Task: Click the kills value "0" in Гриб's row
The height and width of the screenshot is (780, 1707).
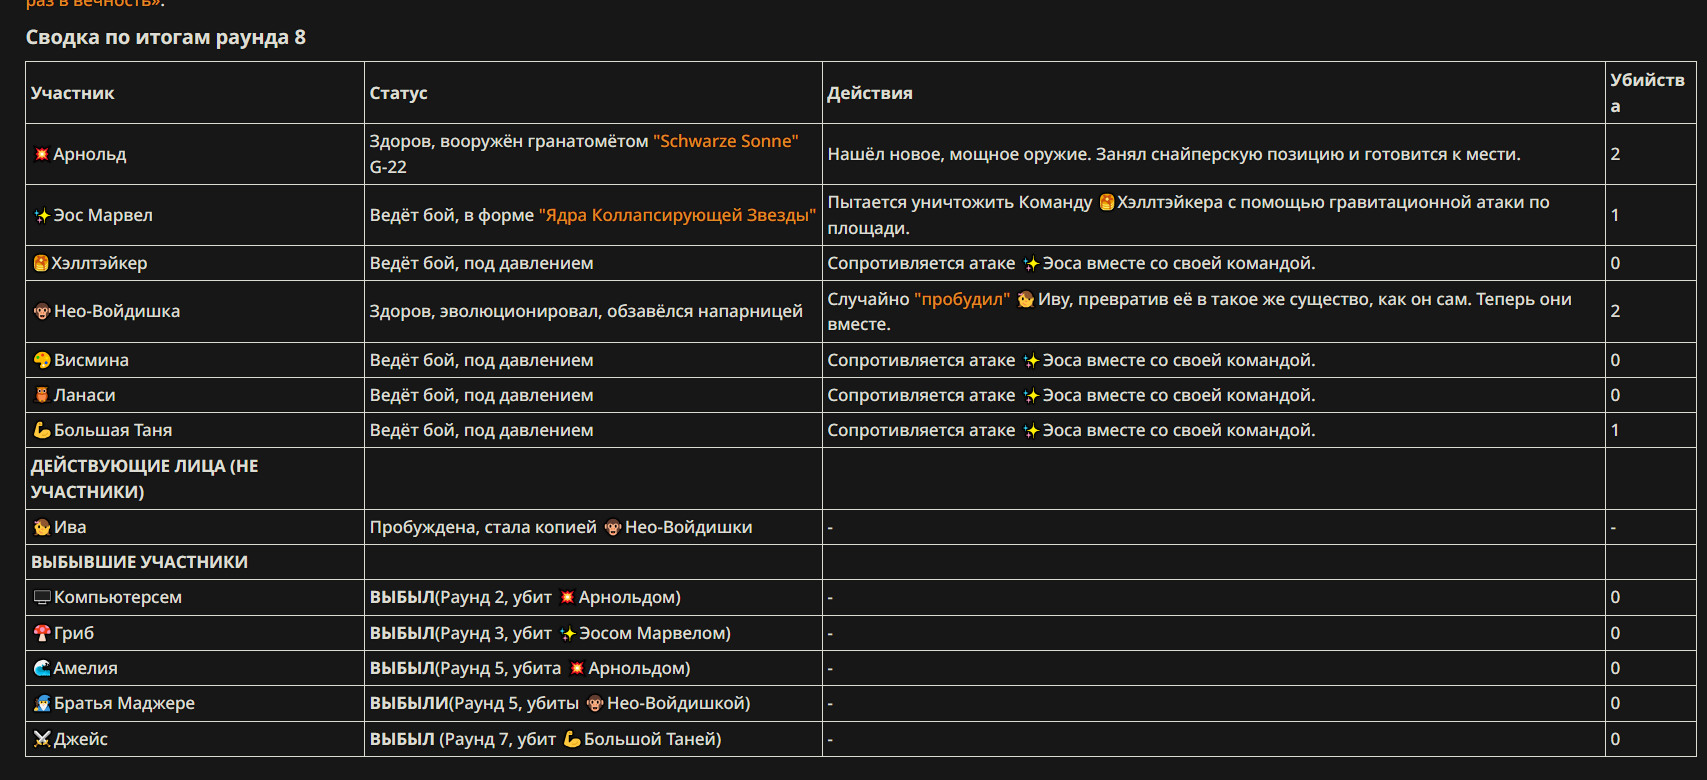Action: pyautogui.click(x=1615, y=633)
